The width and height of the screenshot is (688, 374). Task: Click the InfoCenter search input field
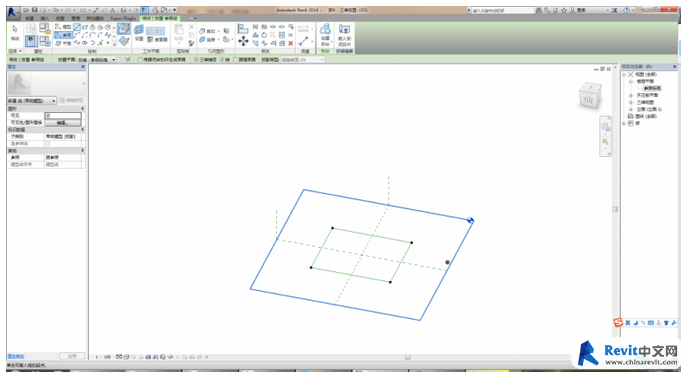[502, 10]
